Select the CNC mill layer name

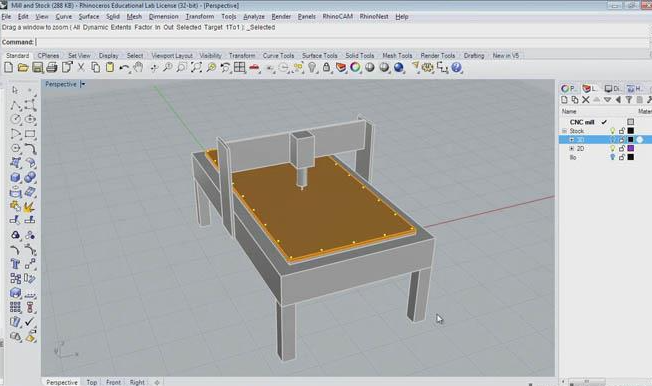pyautogui.click(x=582, y=122)
